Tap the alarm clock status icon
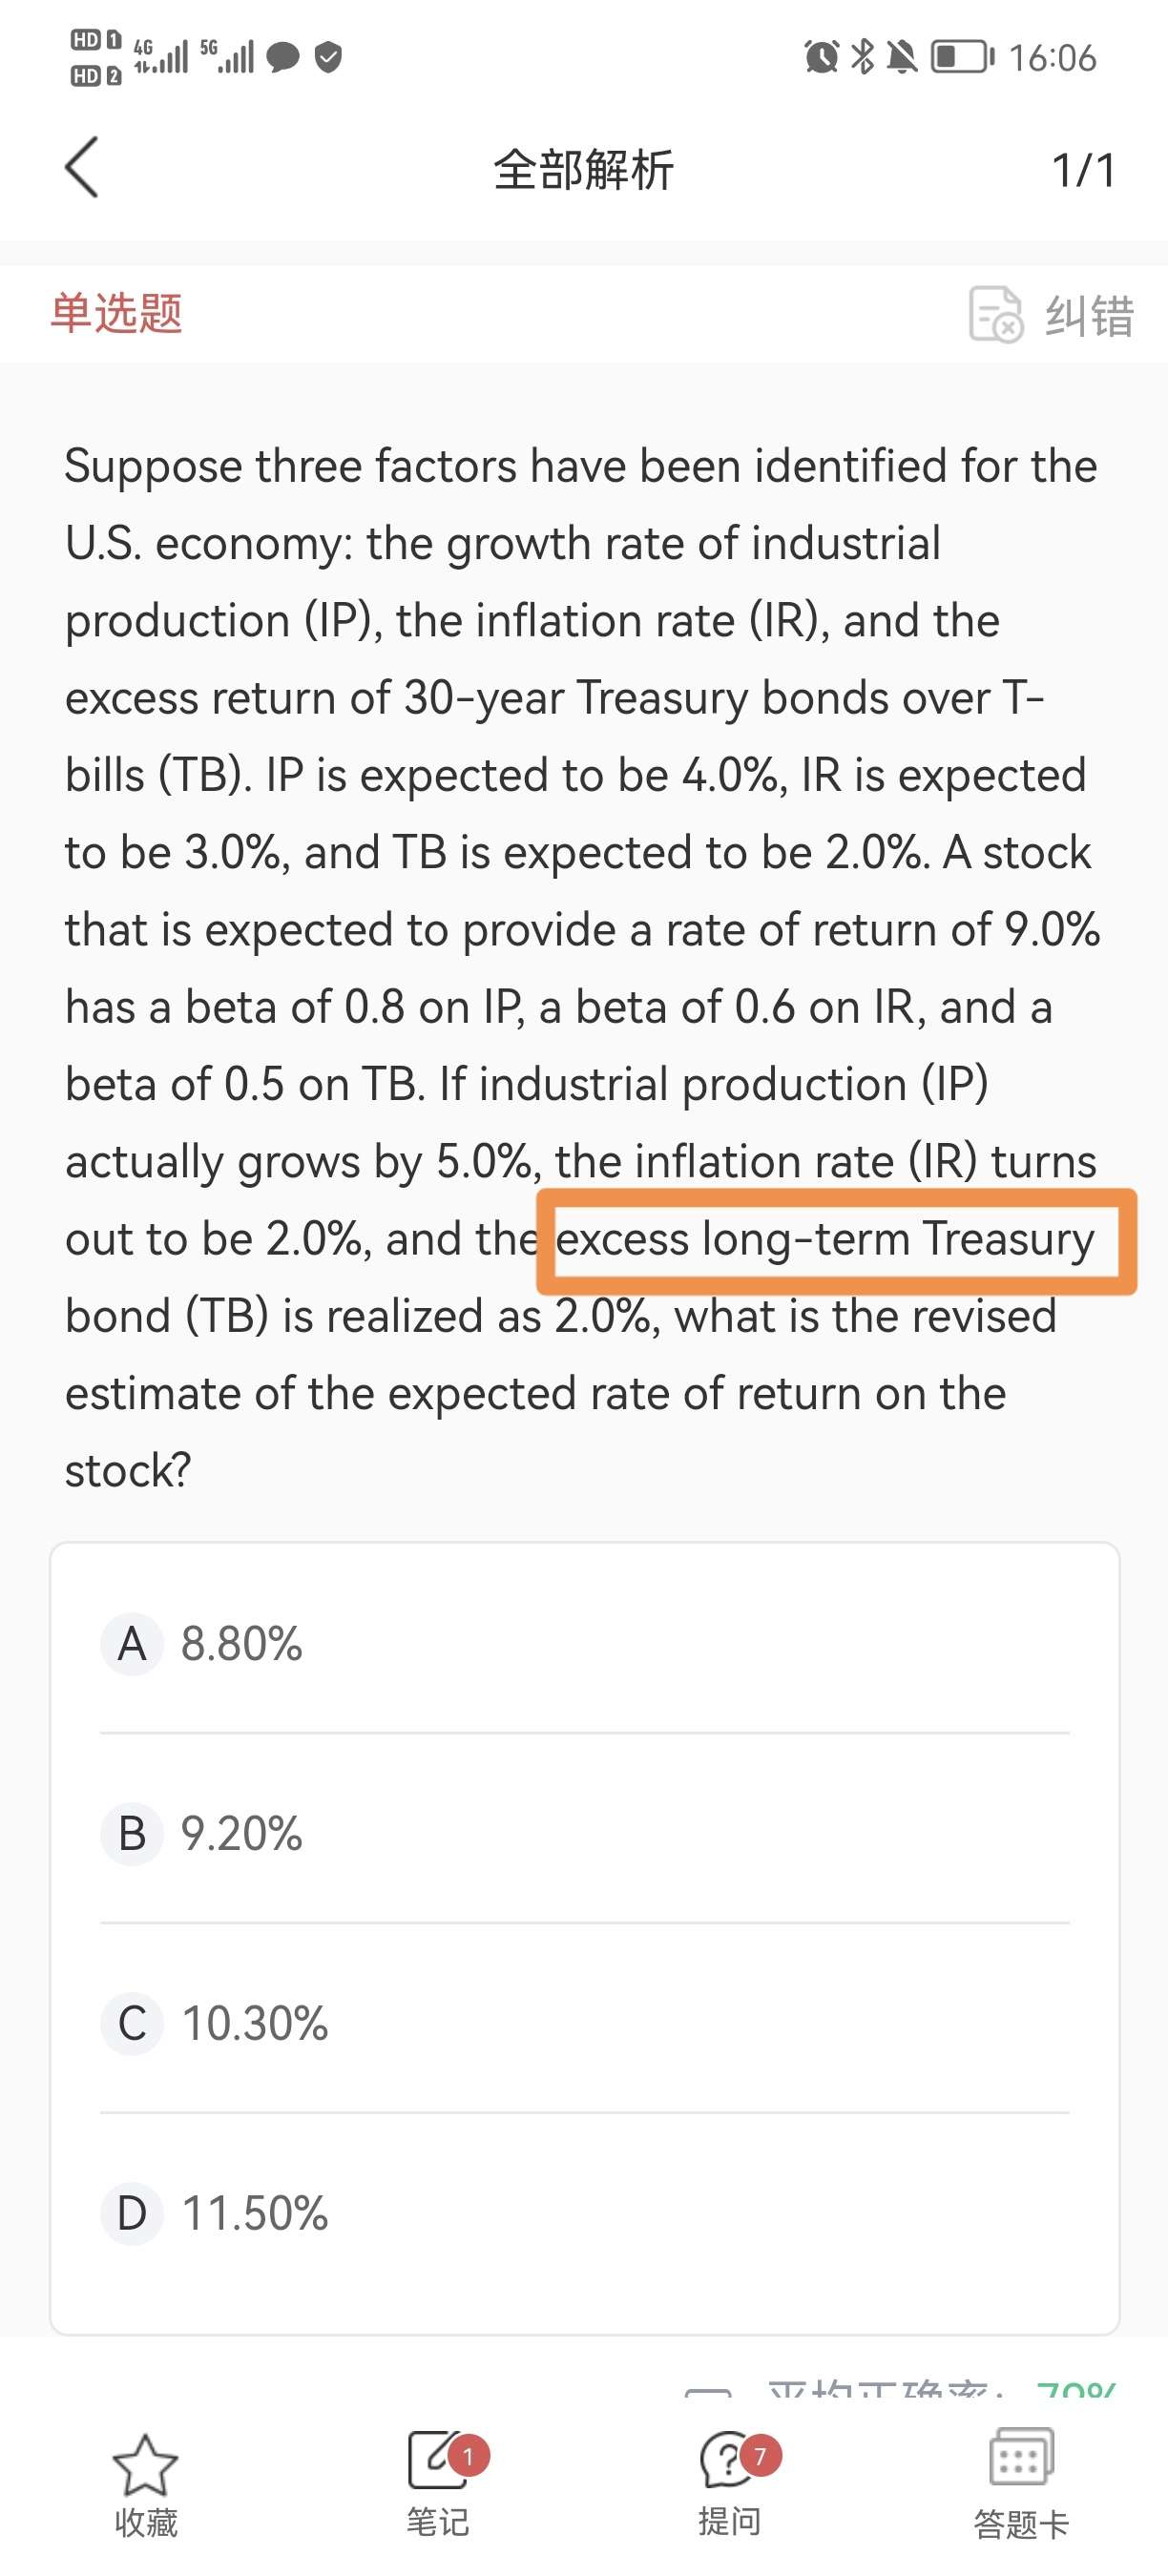1168x2576 pixels. pyautogui.click(x=821, y=57)
